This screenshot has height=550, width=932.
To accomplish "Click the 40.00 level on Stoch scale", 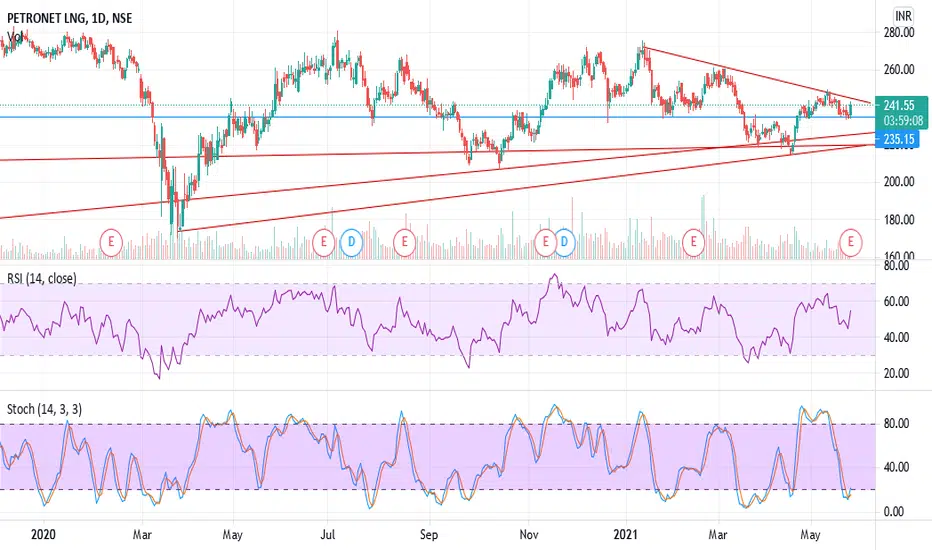I will (896, 467).
